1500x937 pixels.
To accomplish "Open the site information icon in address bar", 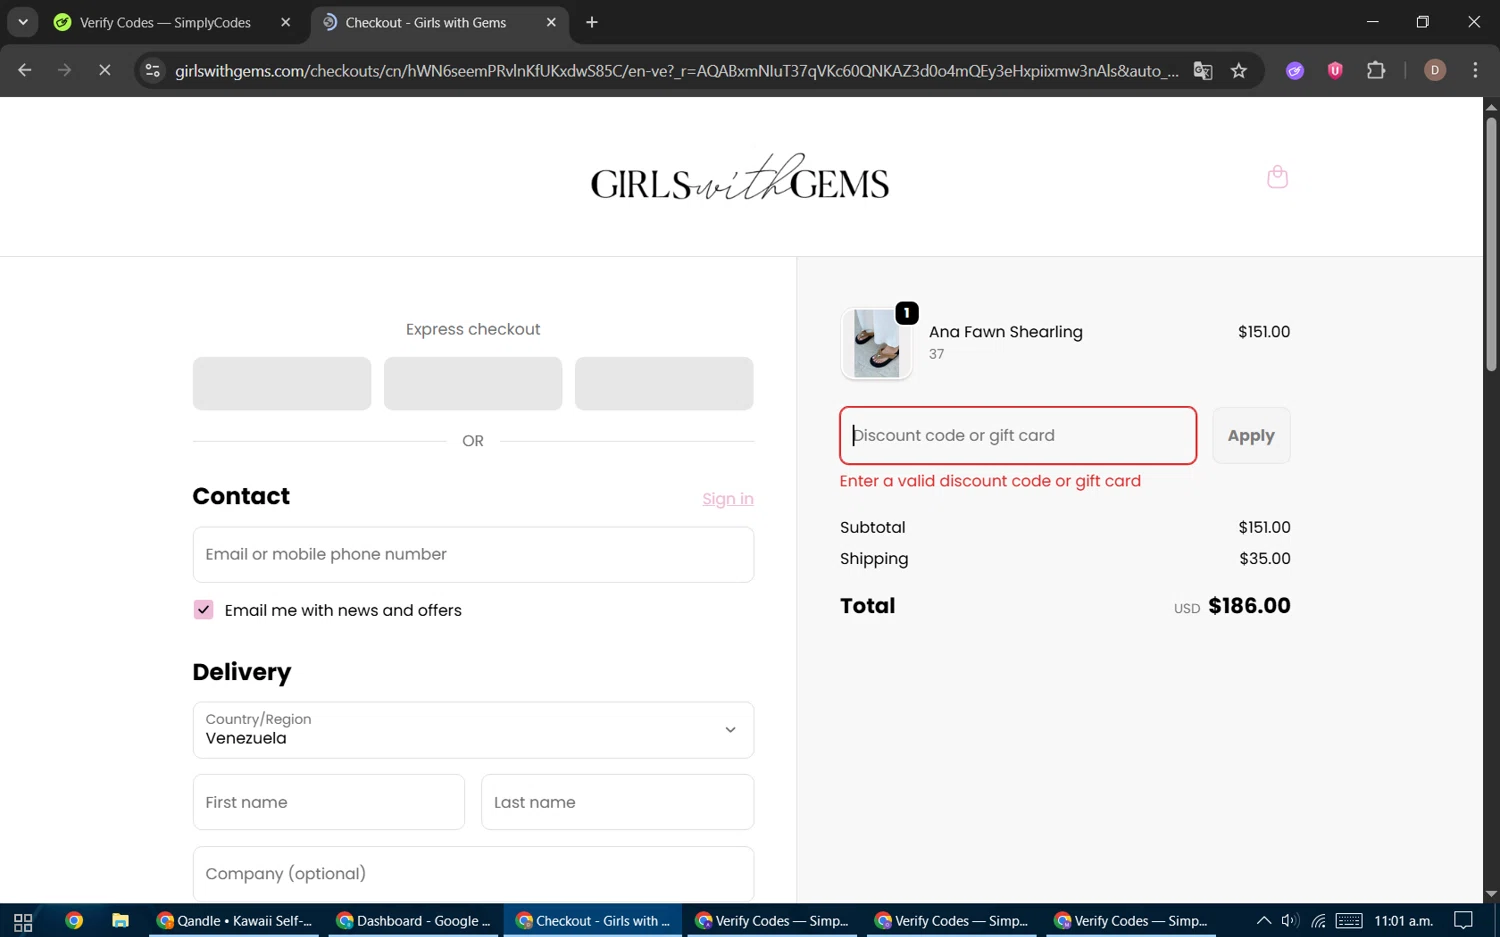I will [152, 70].
